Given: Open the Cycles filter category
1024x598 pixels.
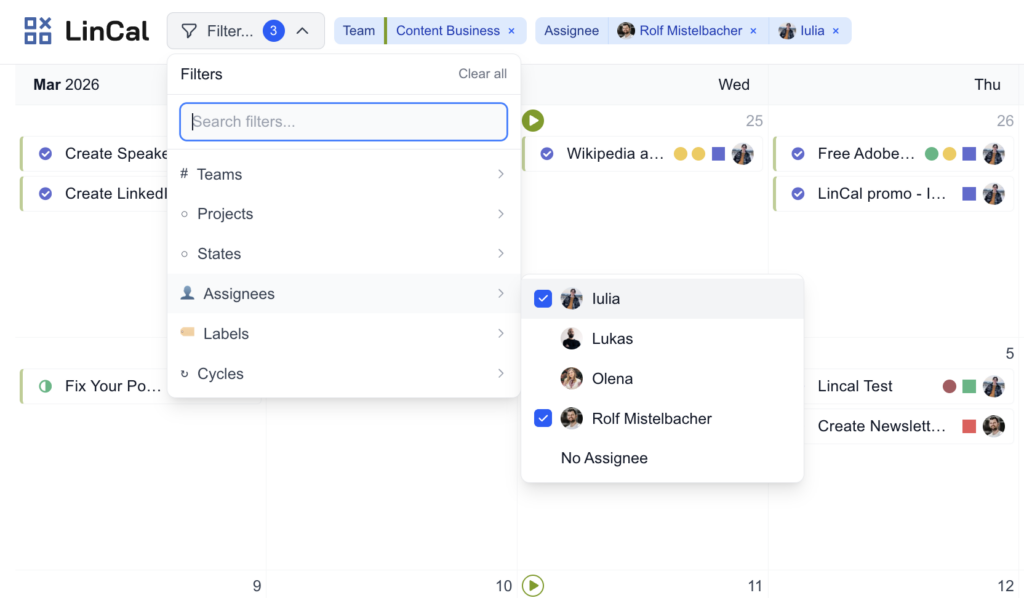Looking at the screenshot, I should (343, 374).
